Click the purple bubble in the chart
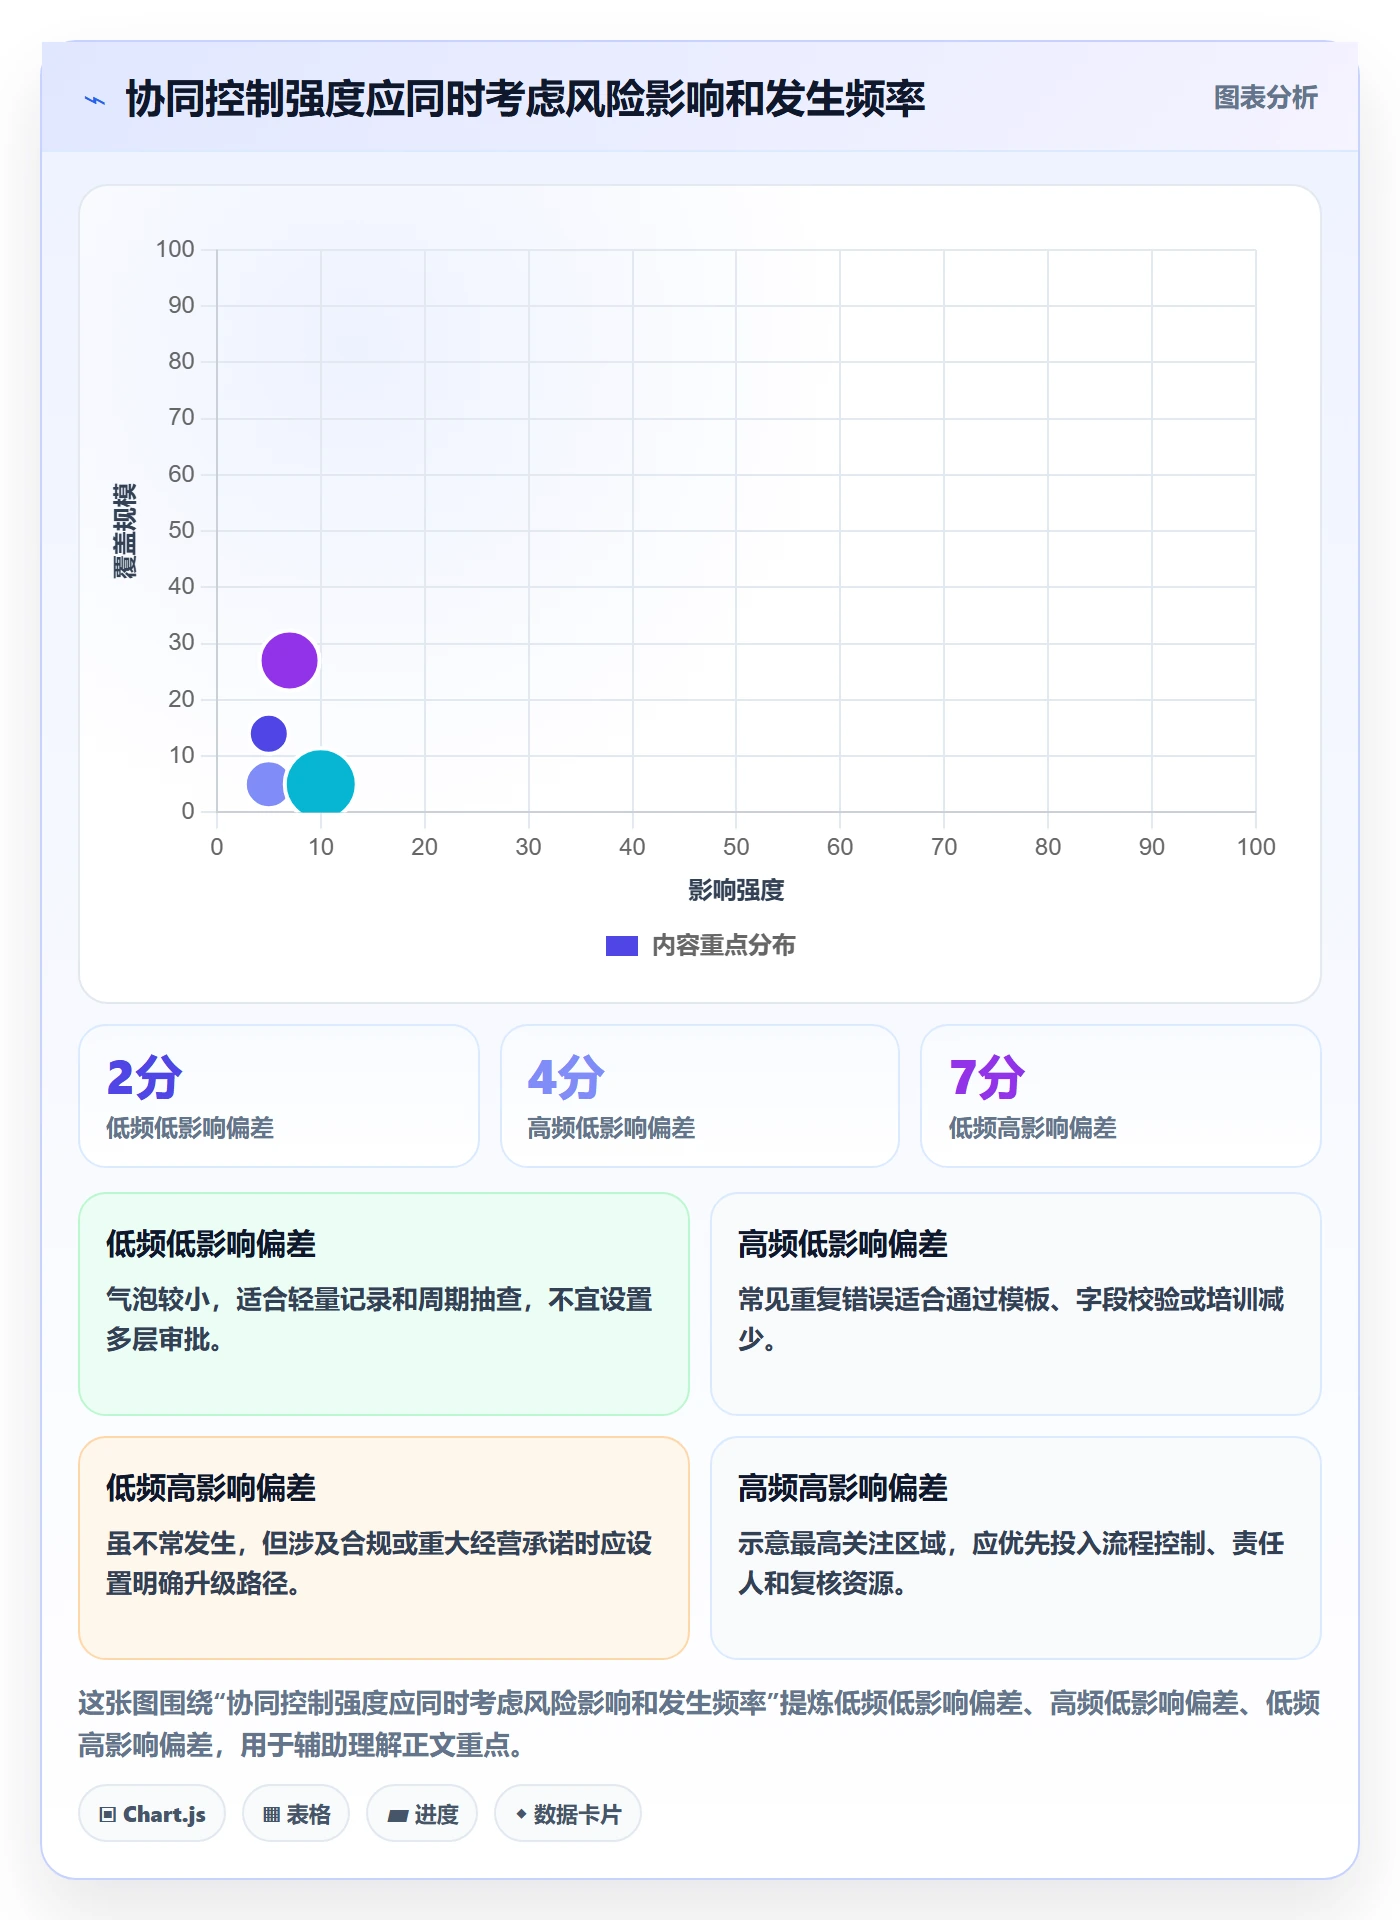Screen dimensions: 1400x1920 pos(290,660)
